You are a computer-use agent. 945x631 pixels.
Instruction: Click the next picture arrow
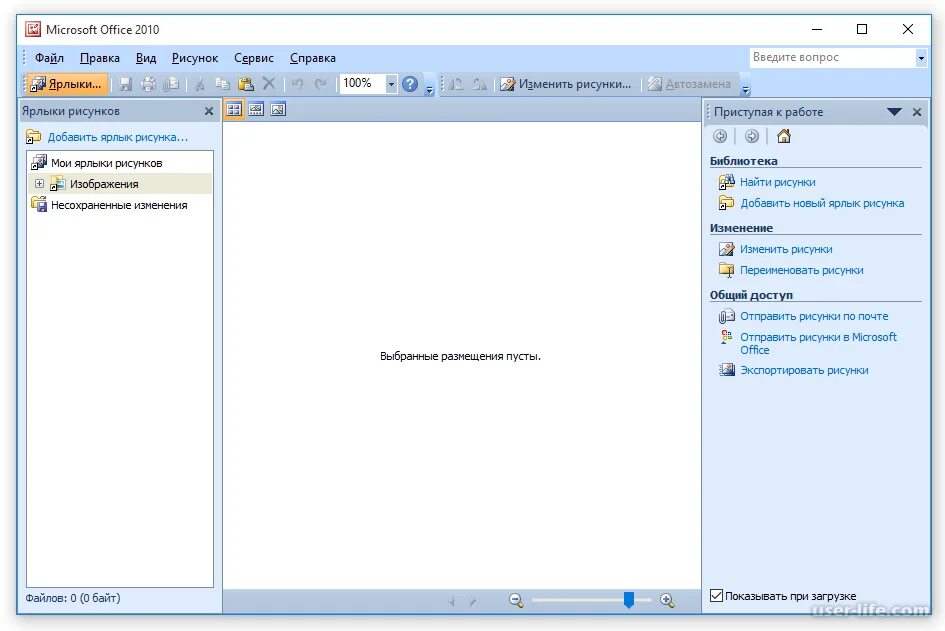click(x=472, y=601)
